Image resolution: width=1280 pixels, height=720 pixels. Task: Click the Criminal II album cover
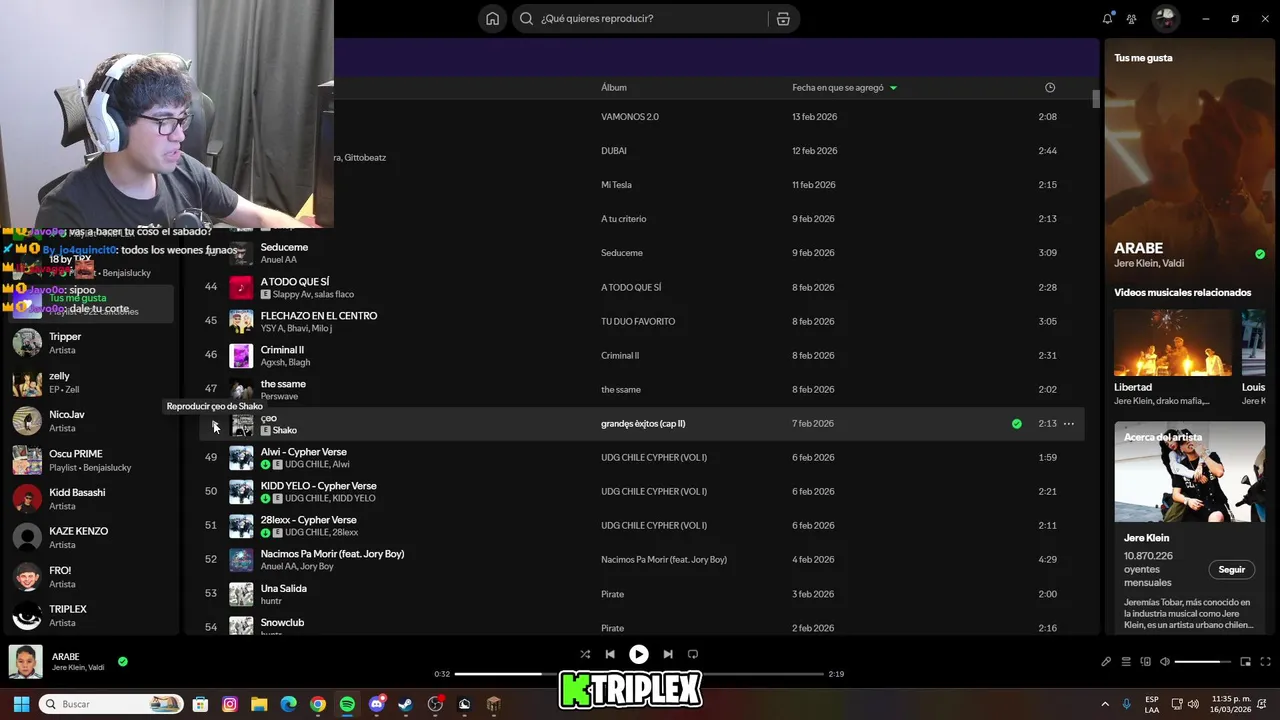[241, 356]
